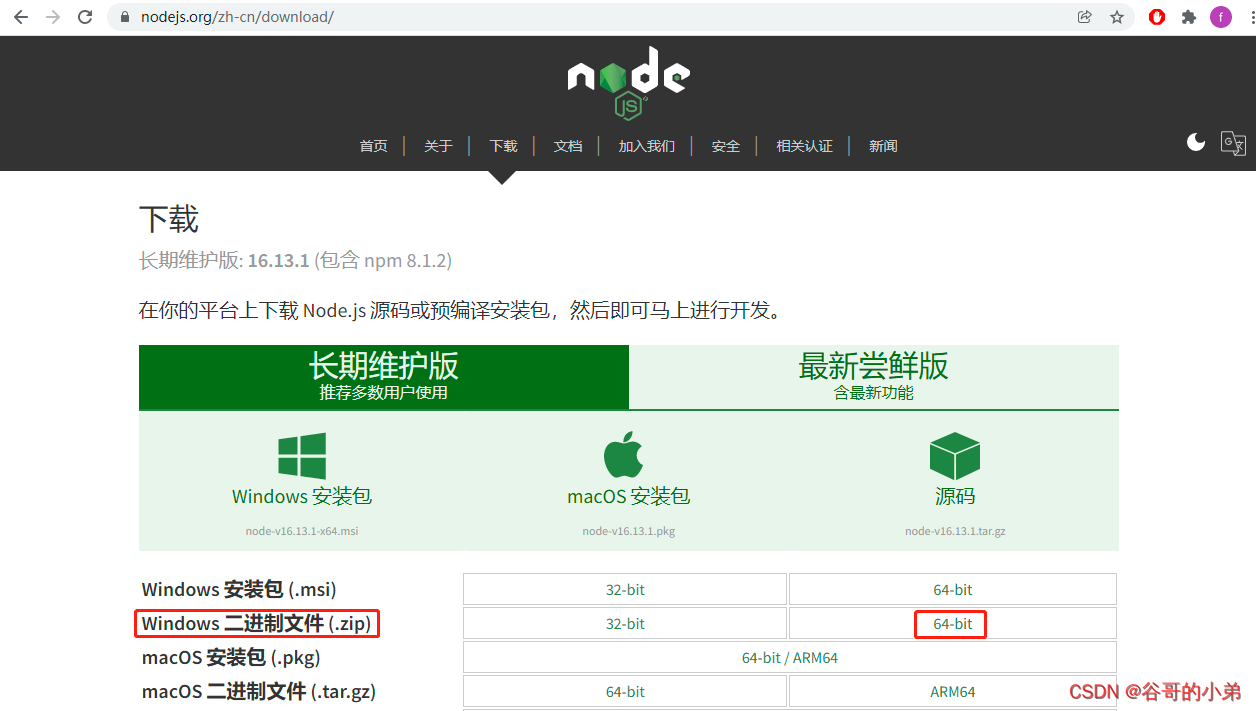Click the Windows 二进制文件 (.zip) row label
The width and height of the screenshot is (1256, 711).
coord(257,624)
